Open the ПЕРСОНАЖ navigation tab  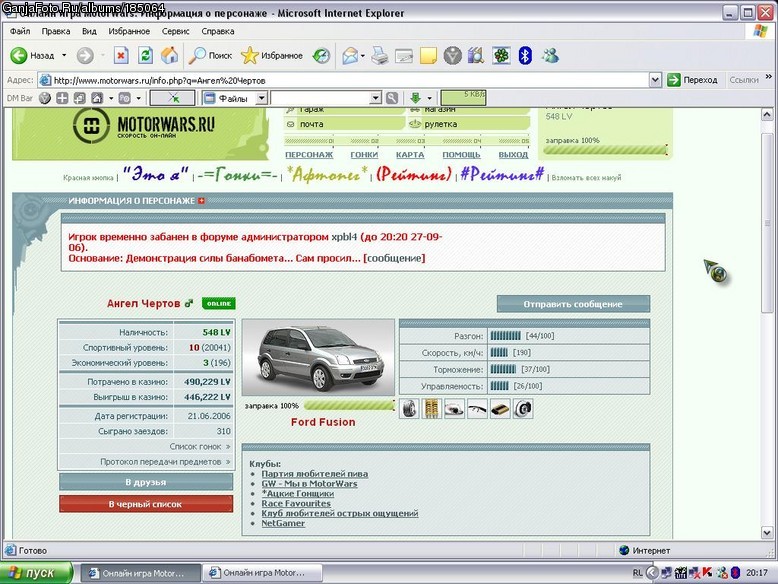pos(309,155)
